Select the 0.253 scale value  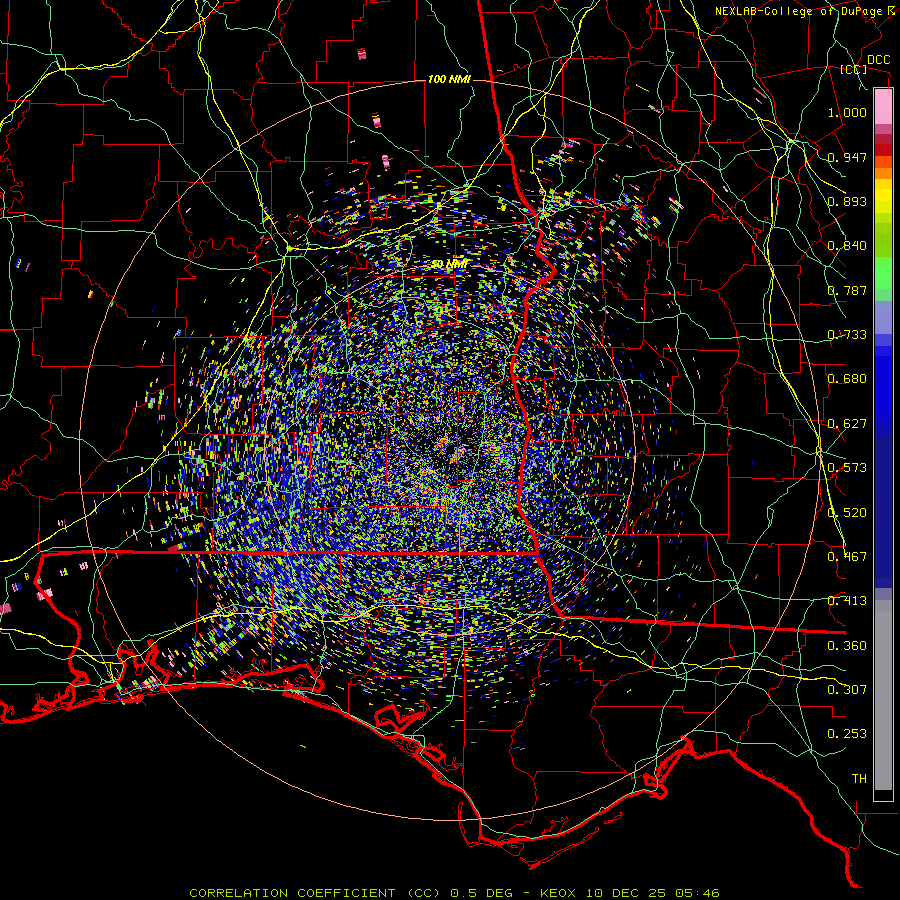click(x=847, y=734)
